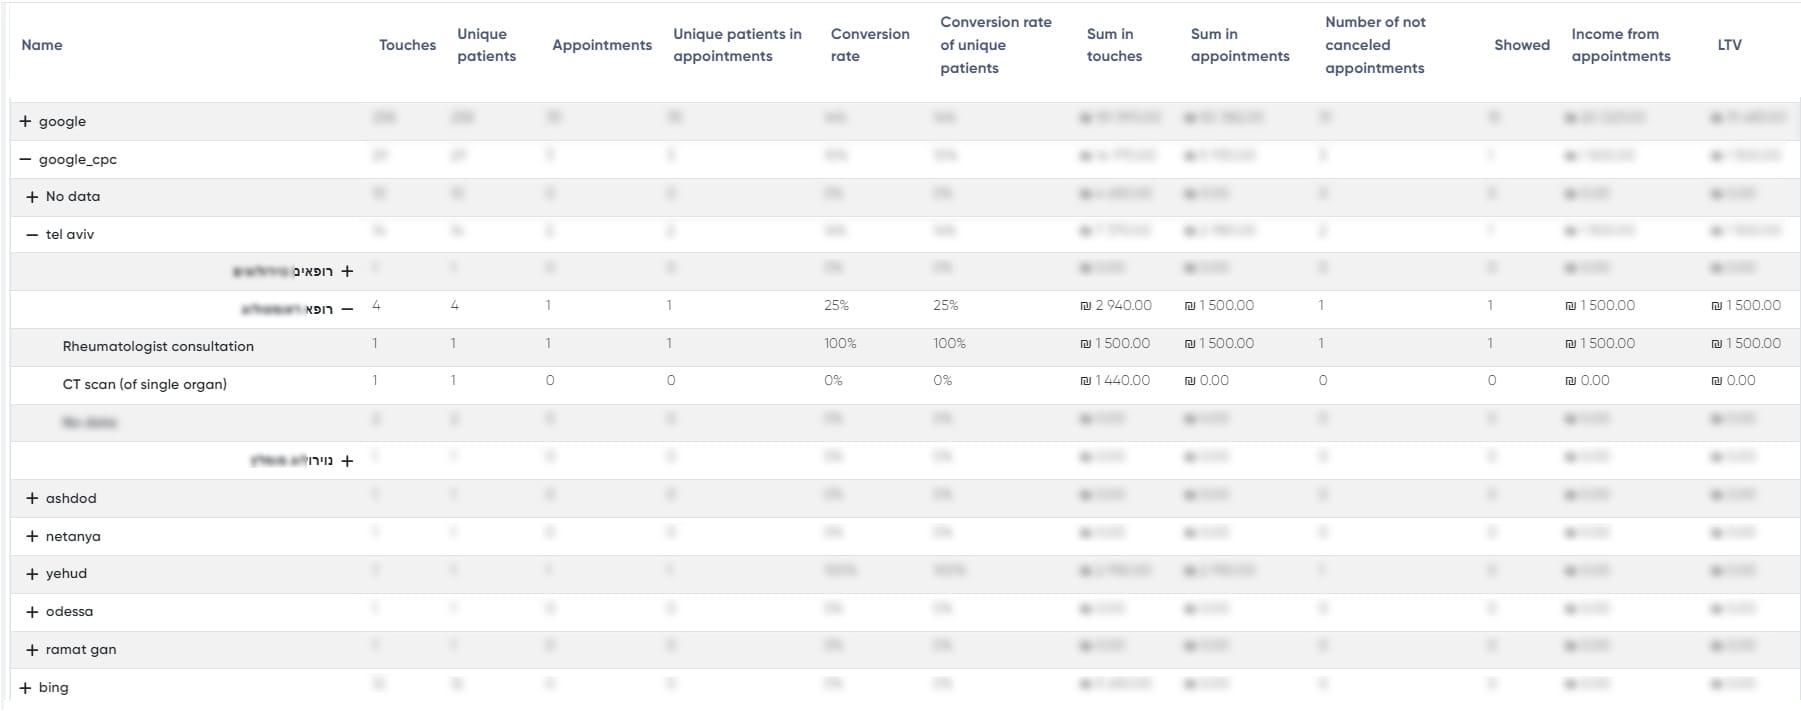The height and width of the screenshot is (711, 1801).
Task: Expand the yehud row
Action: pos(32,574)
